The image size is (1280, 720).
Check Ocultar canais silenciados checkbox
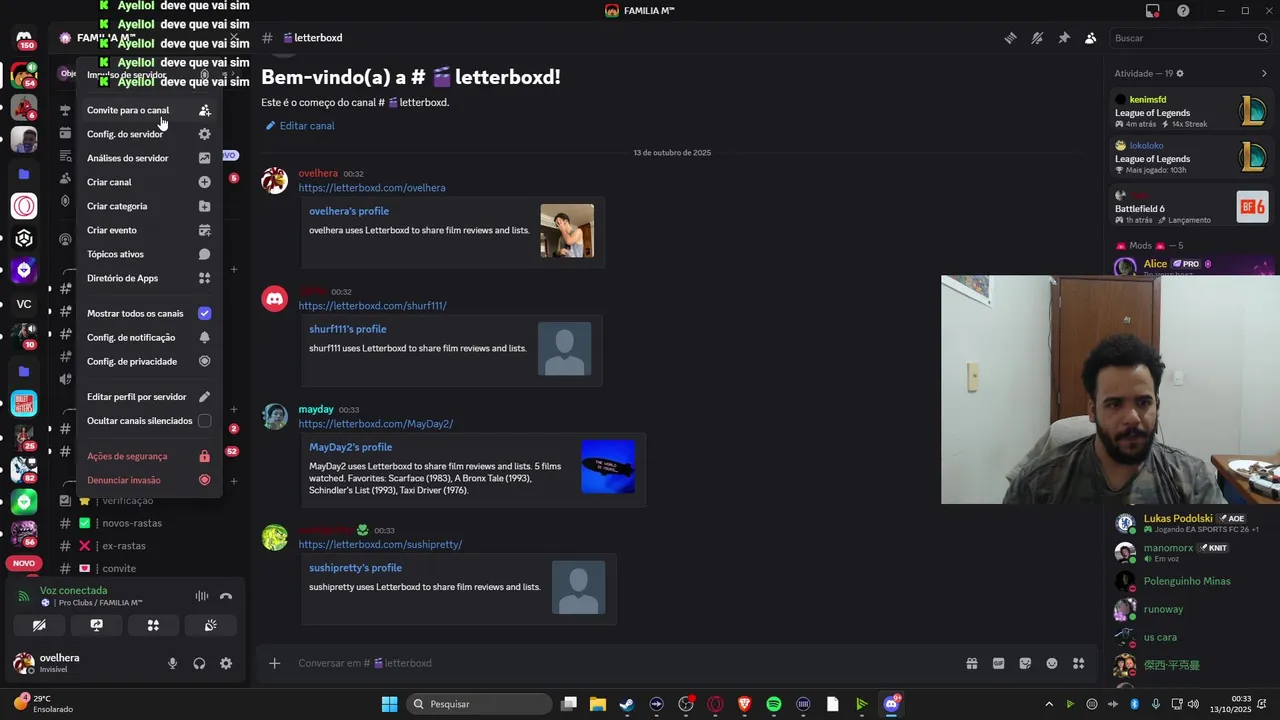pos(204,421)
